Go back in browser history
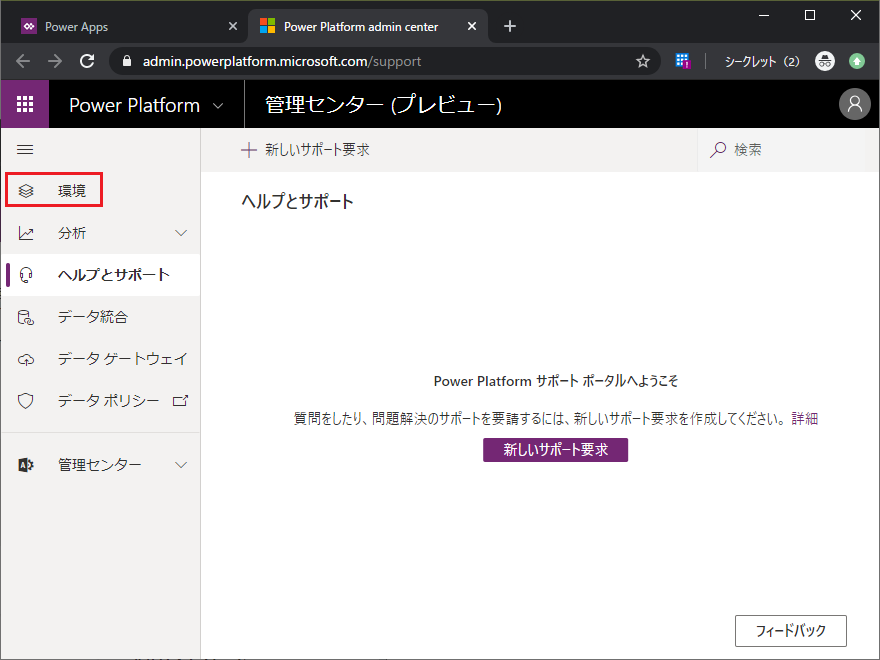The image size is (880, 660). pyautogui.click(x=23, y=61)
